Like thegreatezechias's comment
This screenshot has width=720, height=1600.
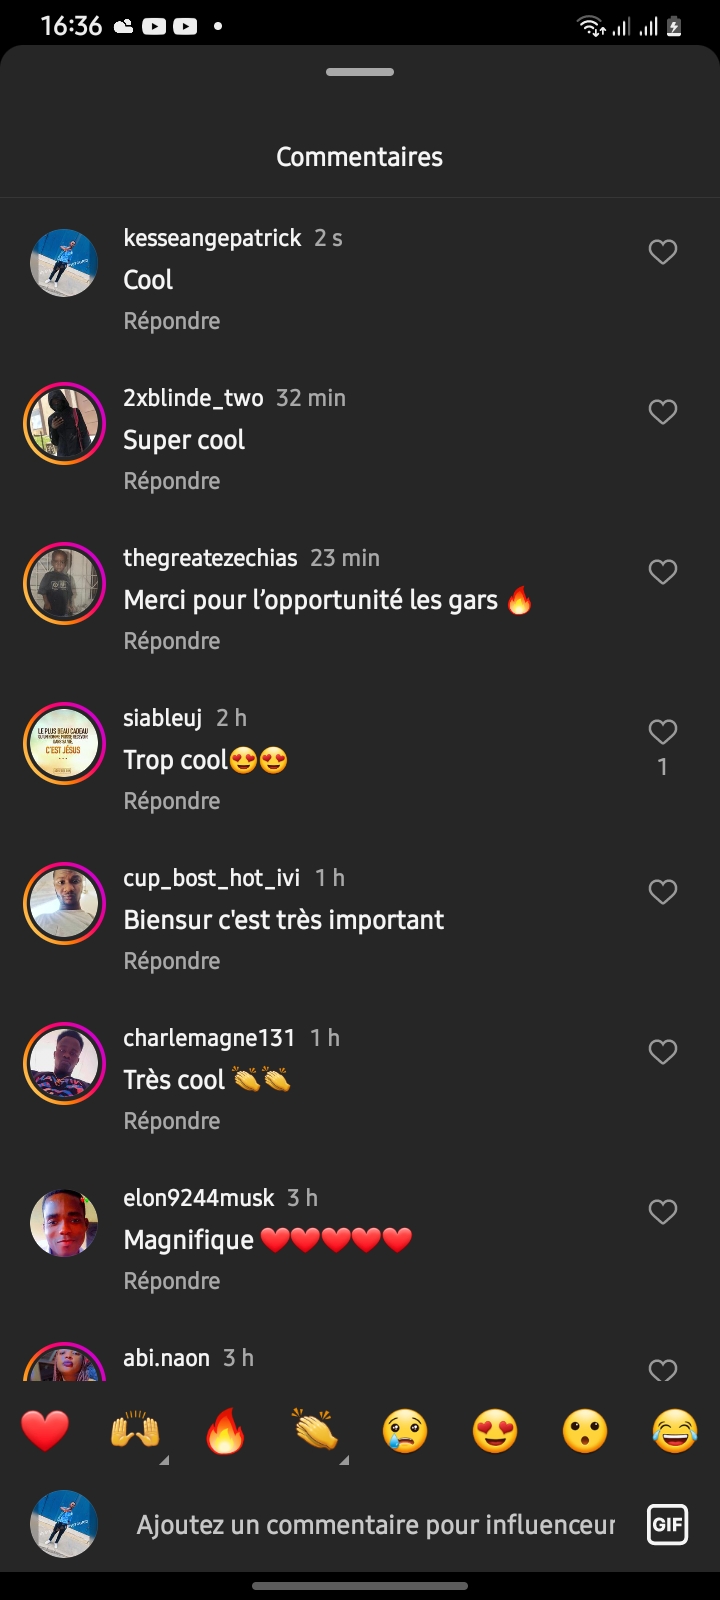663,572
